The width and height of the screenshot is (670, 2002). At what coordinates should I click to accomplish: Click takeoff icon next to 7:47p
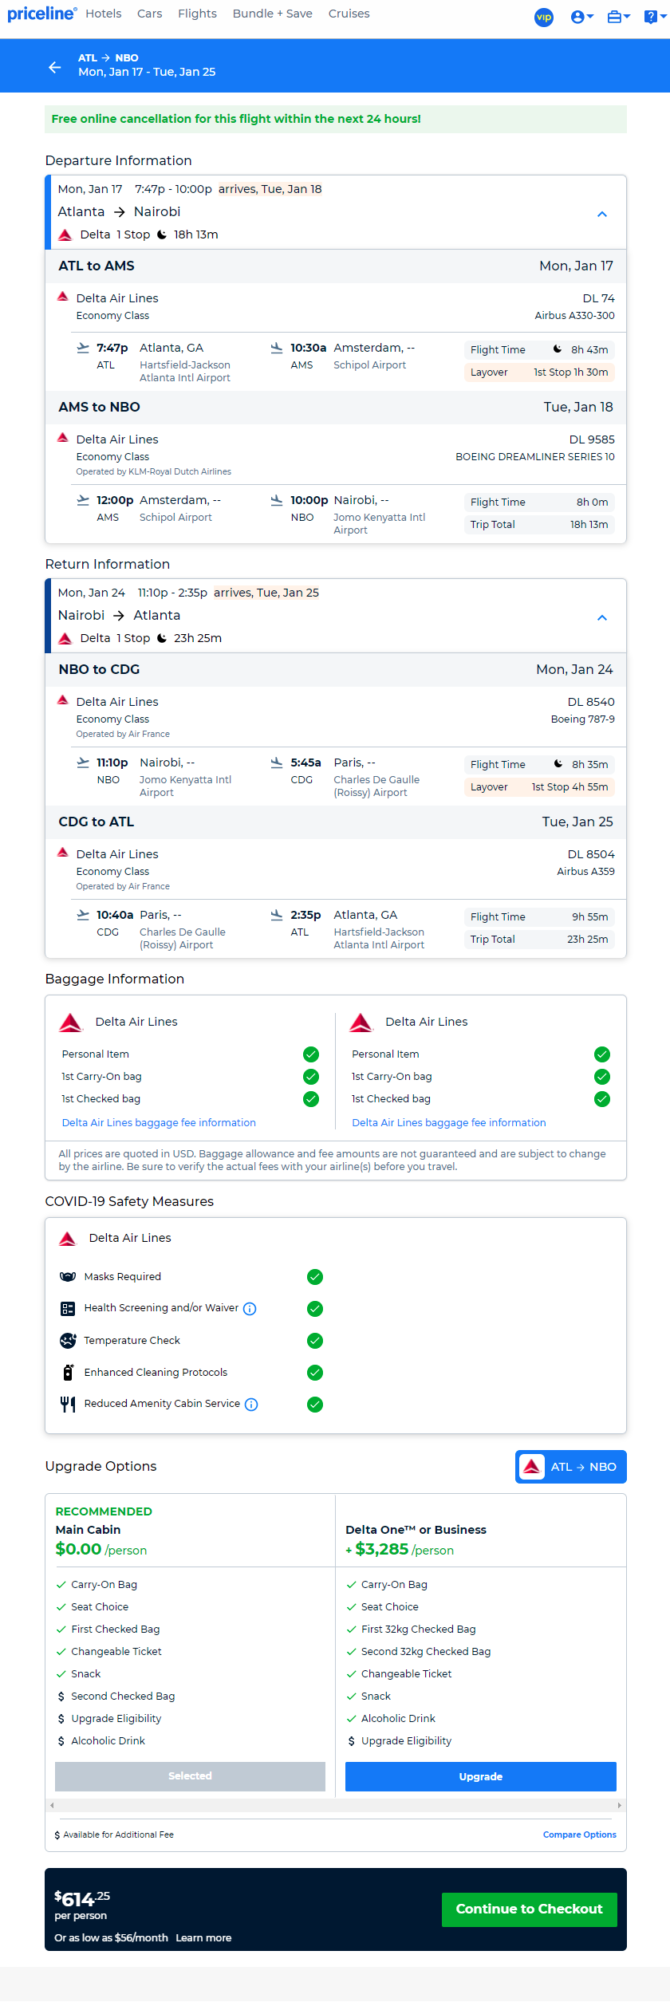point(83,348)
